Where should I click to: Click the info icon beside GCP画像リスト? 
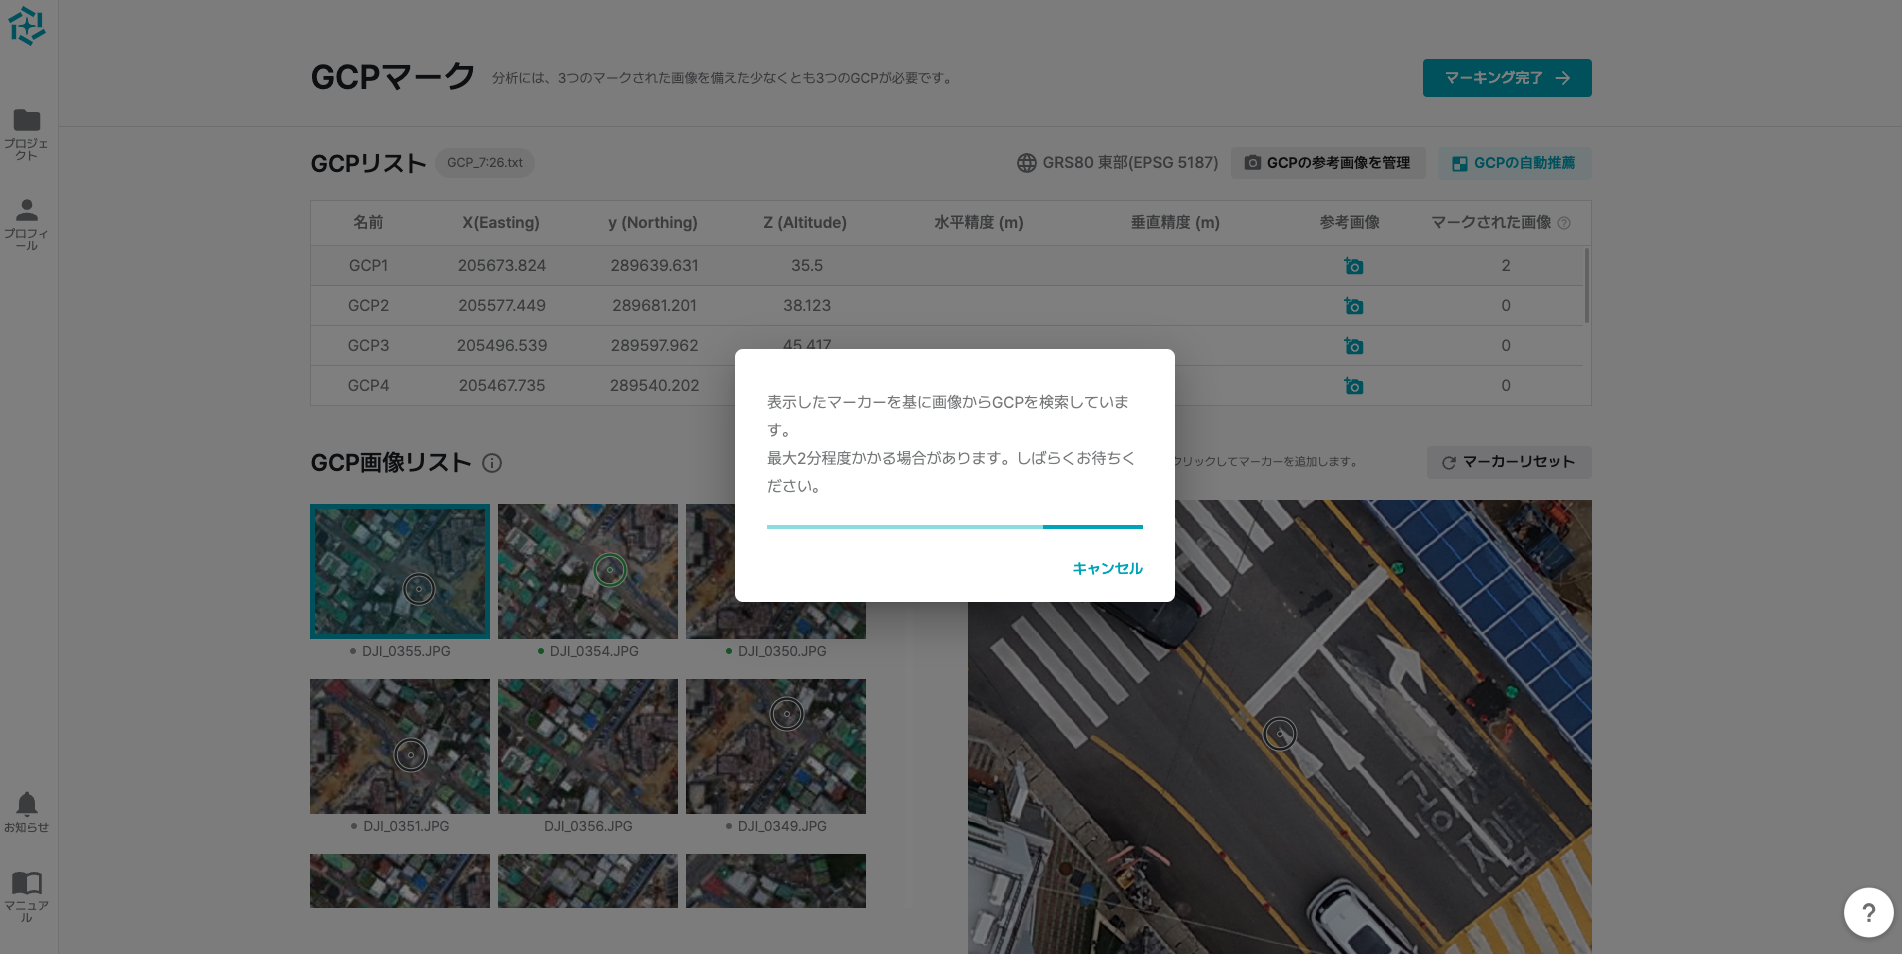pos(492,463)
